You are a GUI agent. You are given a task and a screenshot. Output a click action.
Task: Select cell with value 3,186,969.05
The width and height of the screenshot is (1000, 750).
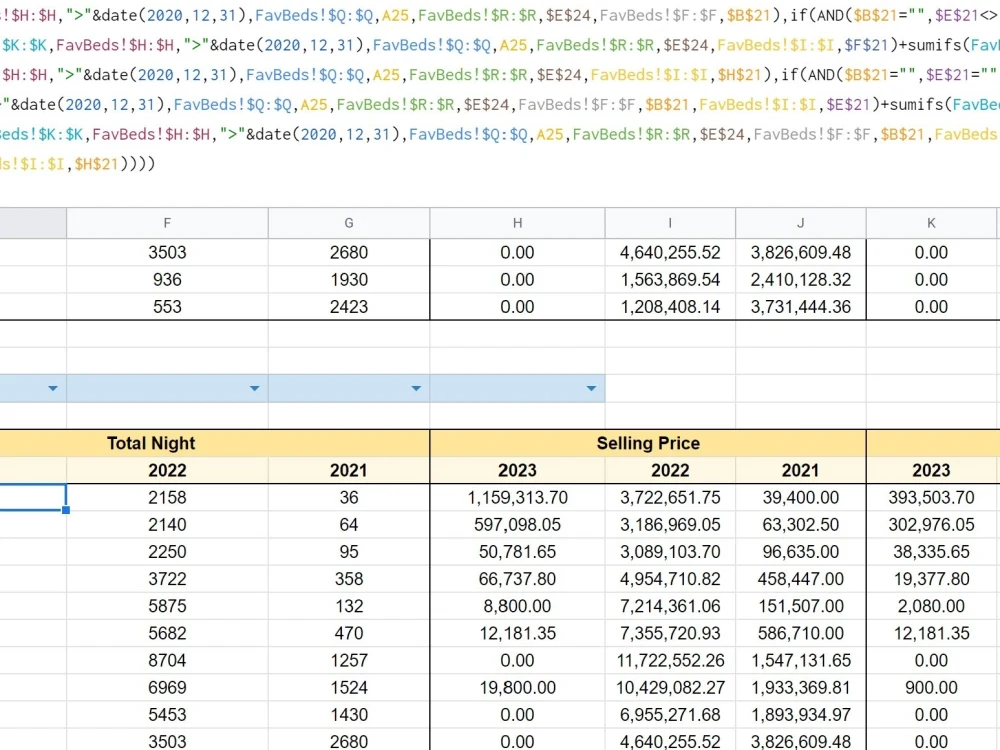click(x=670, y=525)
